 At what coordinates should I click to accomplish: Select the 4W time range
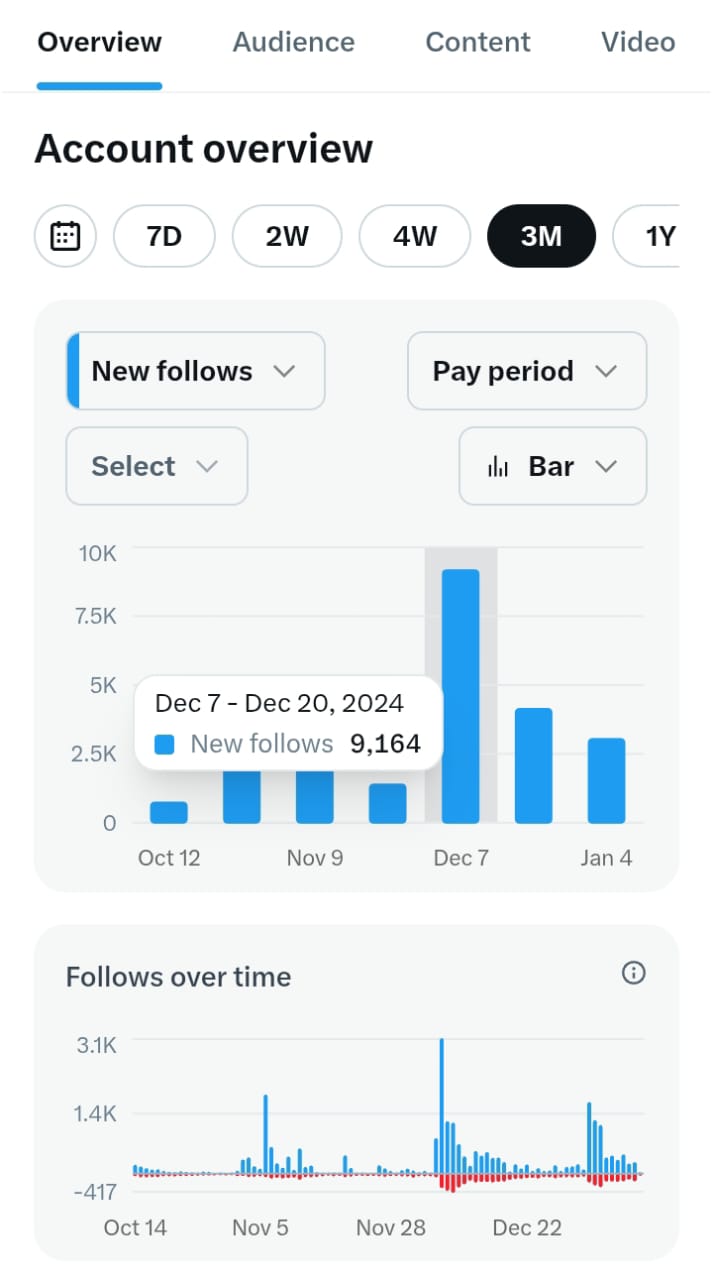[x=415, y=236]
